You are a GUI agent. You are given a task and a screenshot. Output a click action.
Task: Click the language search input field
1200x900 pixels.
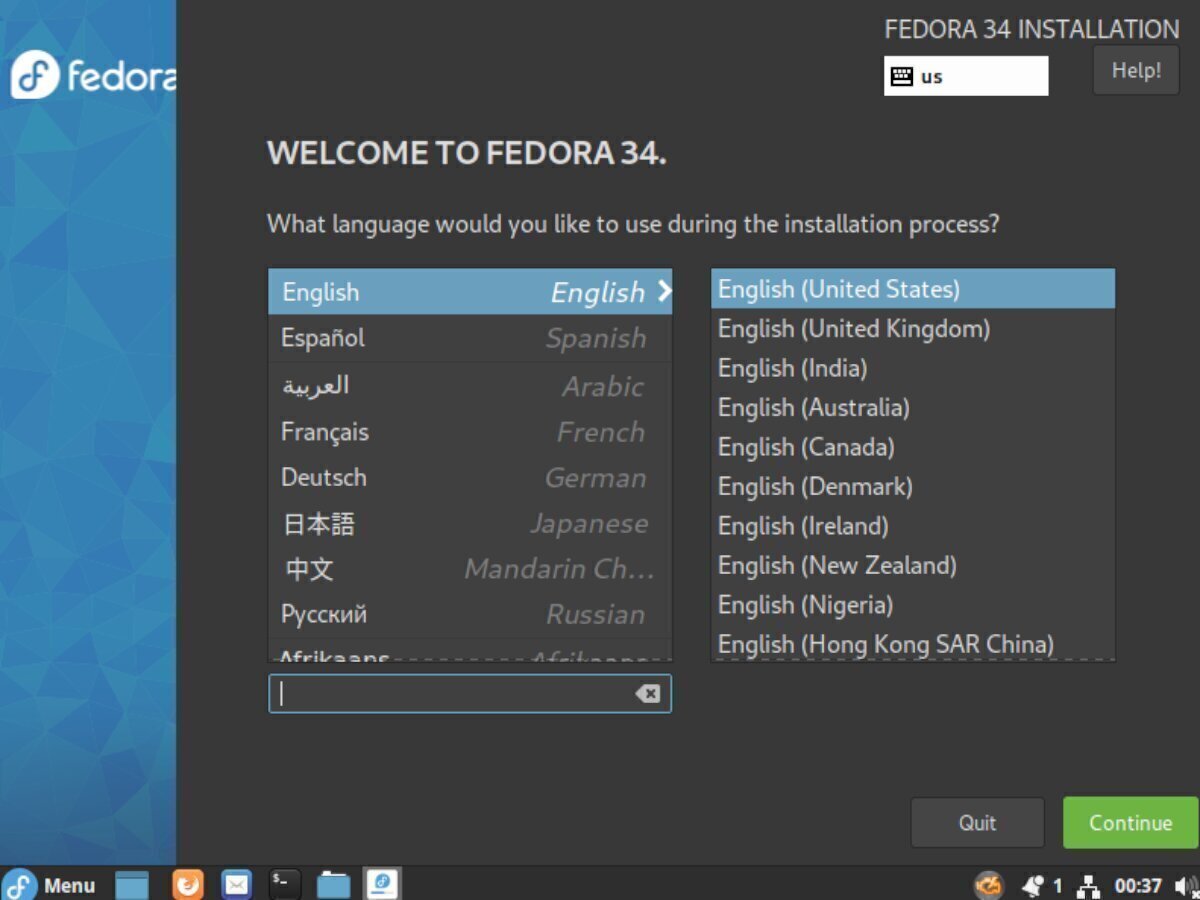pyautogui.click(x=450, y=692)
